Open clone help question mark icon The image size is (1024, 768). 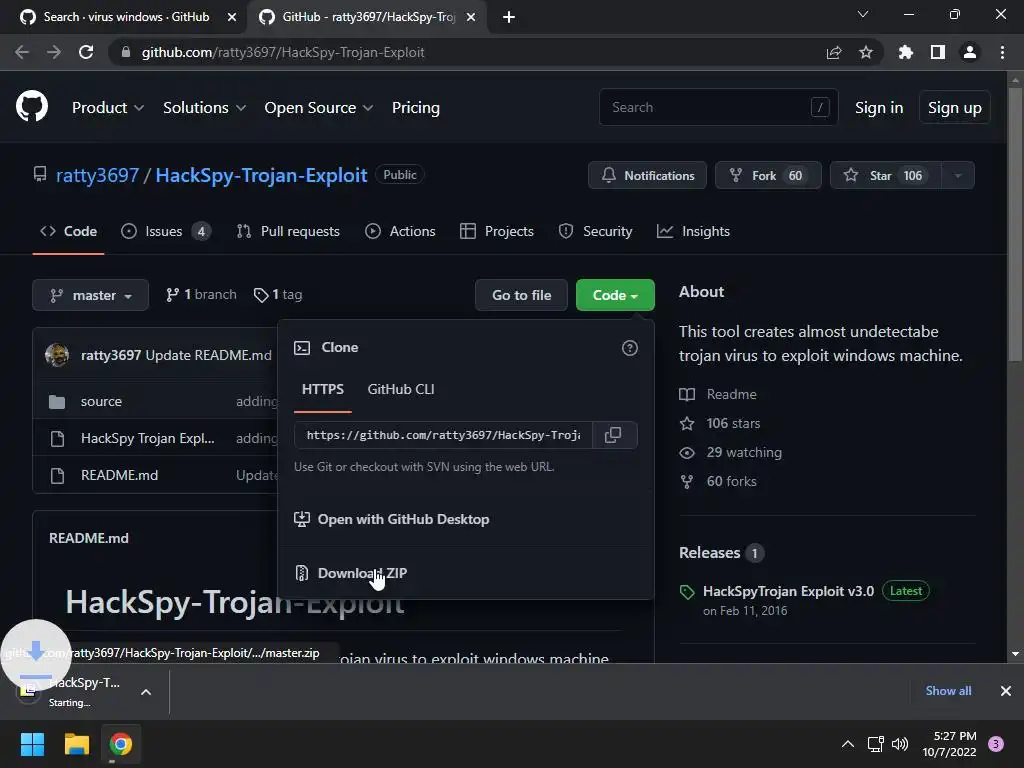point(630,348)
